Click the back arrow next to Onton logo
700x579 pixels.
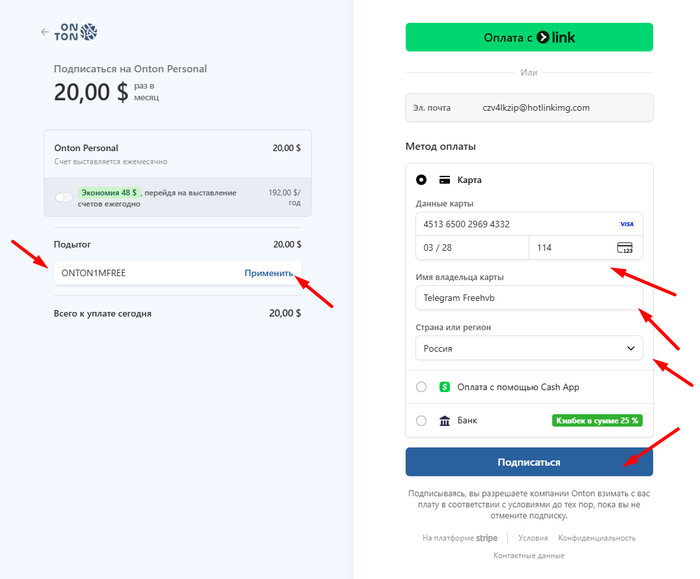[44, 32]
